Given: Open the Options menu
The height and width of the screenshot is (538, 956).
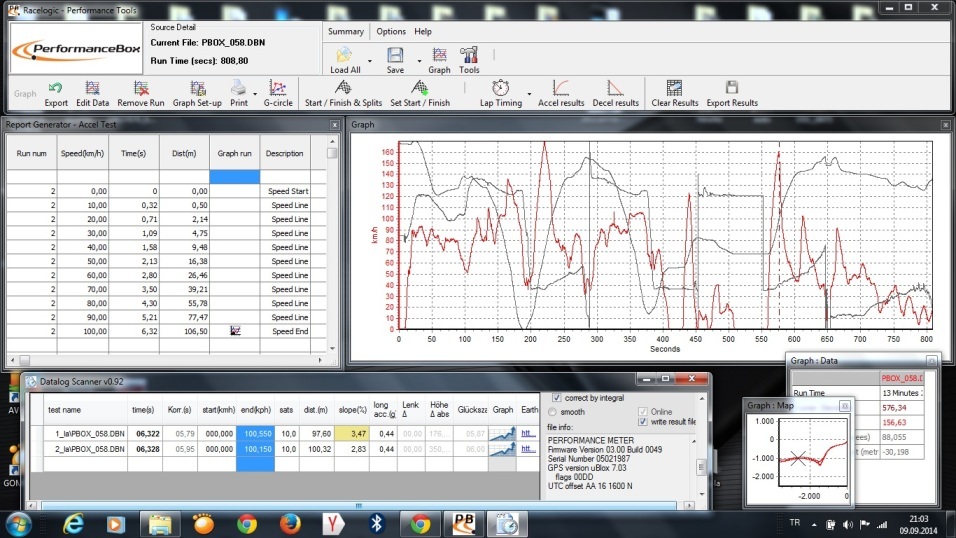Looking at the screenshot, I should 391,31.
